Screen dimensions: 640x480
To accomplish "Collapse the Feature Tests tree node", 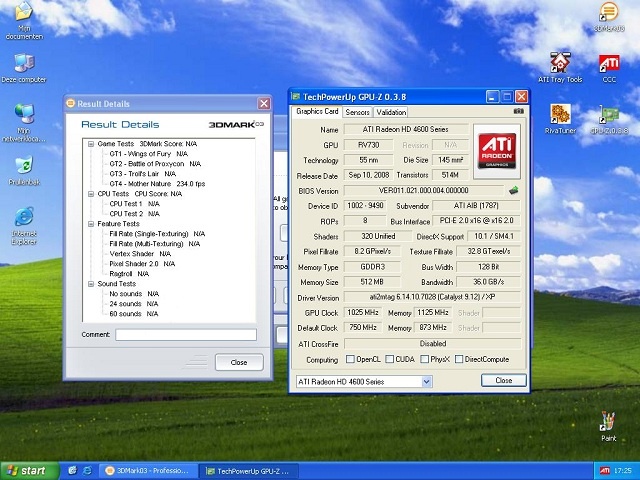I will coord(90,225).
